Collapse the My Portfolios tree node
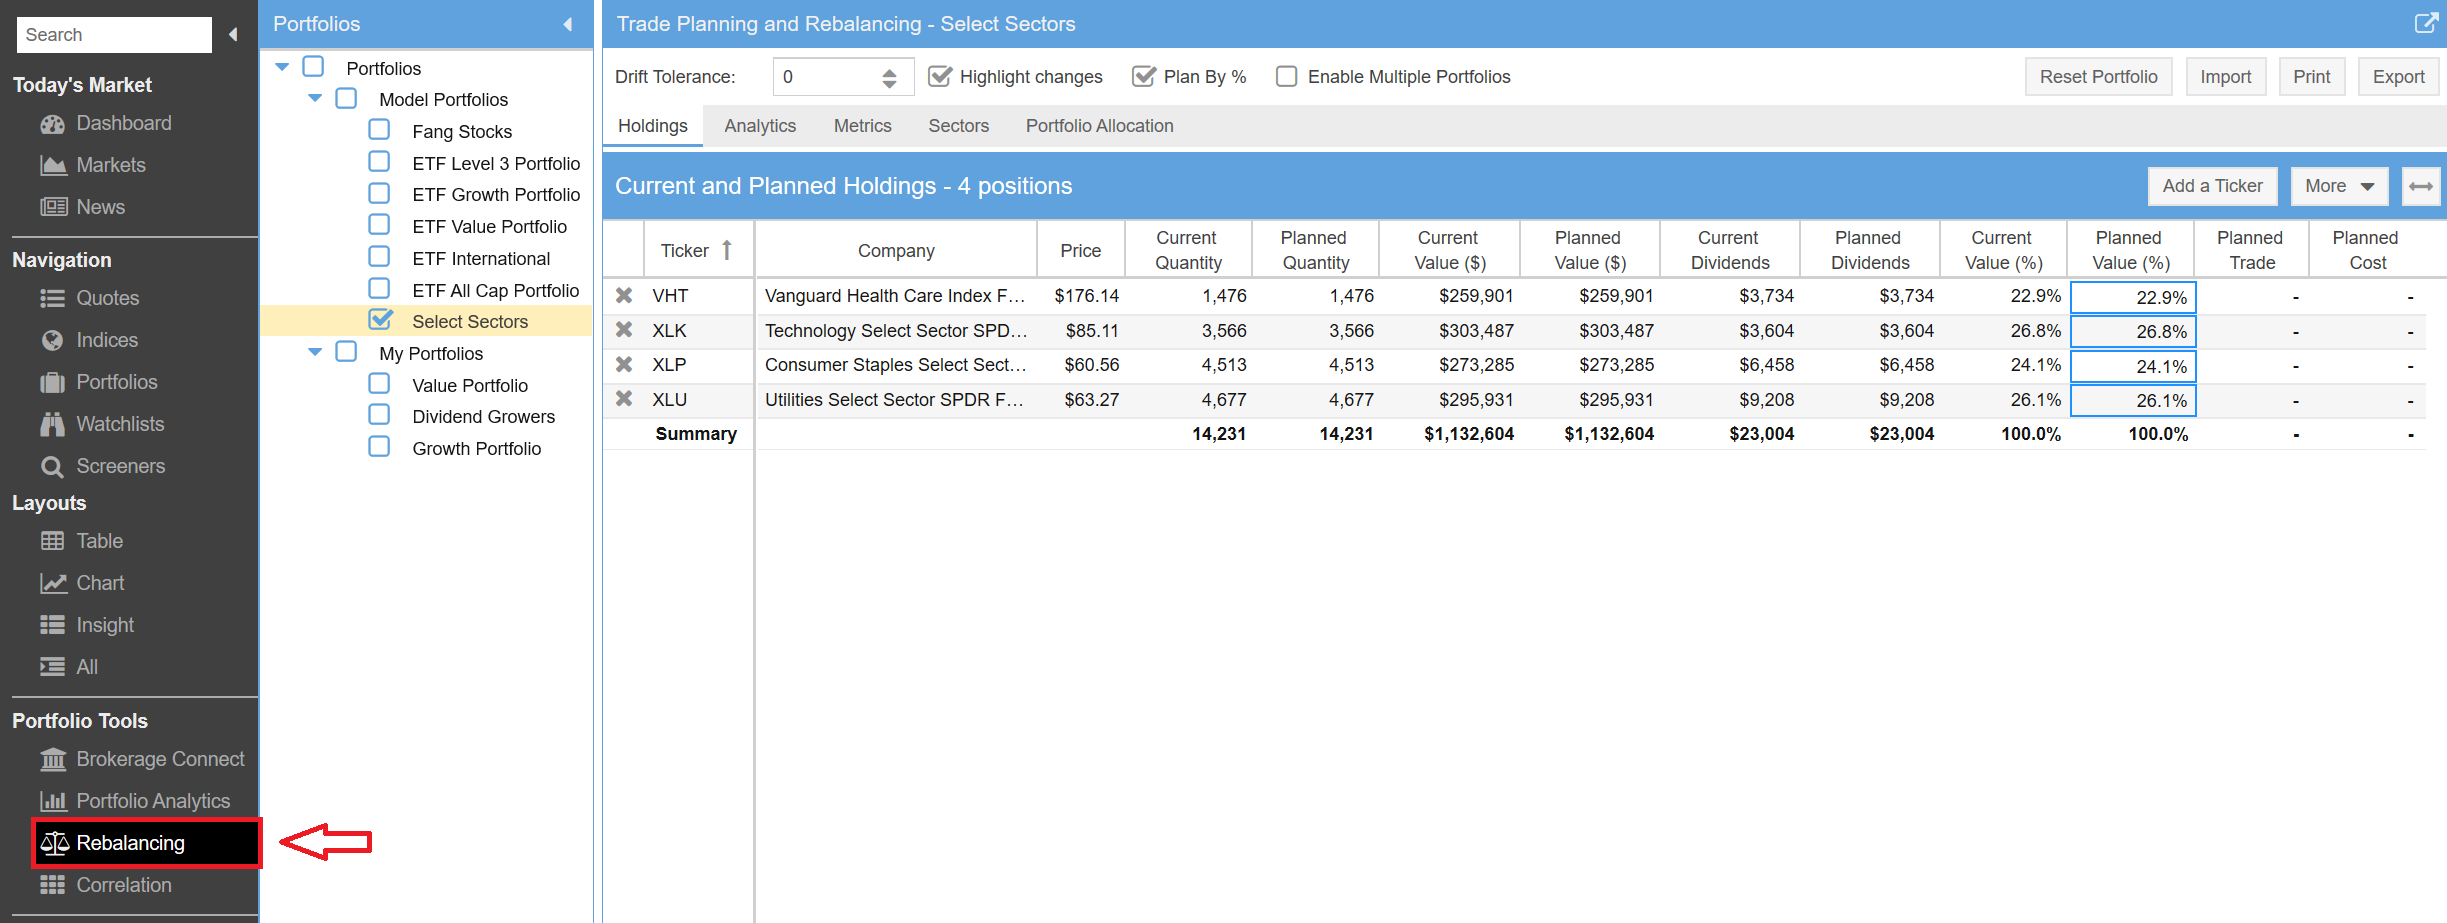2447x923 pixels. click(x=315, y=353)
